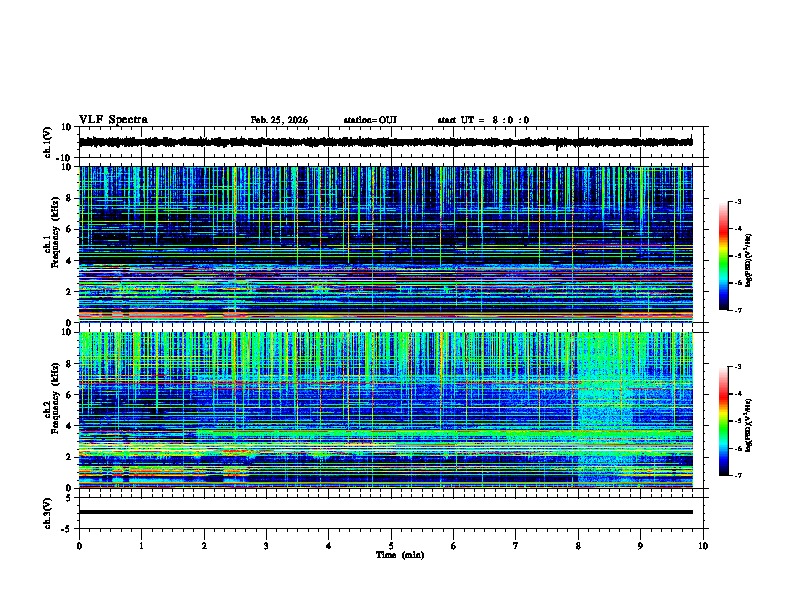Image resolution: width=792 pixels, height=612 pixels.
Task: Click the ch.1 voltage waveform trace
Action: pyautogui.click(x=386, y=142)
